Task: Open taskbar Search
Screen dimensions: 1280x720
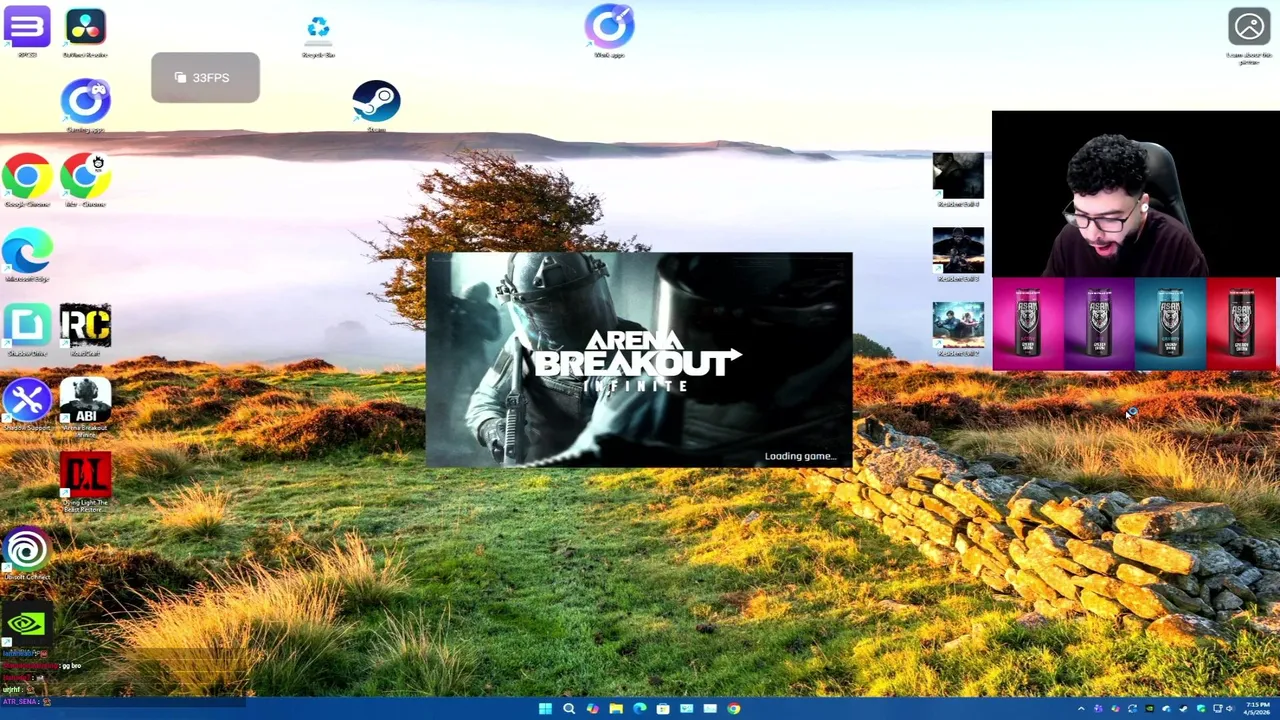Action: coord(569,708)
